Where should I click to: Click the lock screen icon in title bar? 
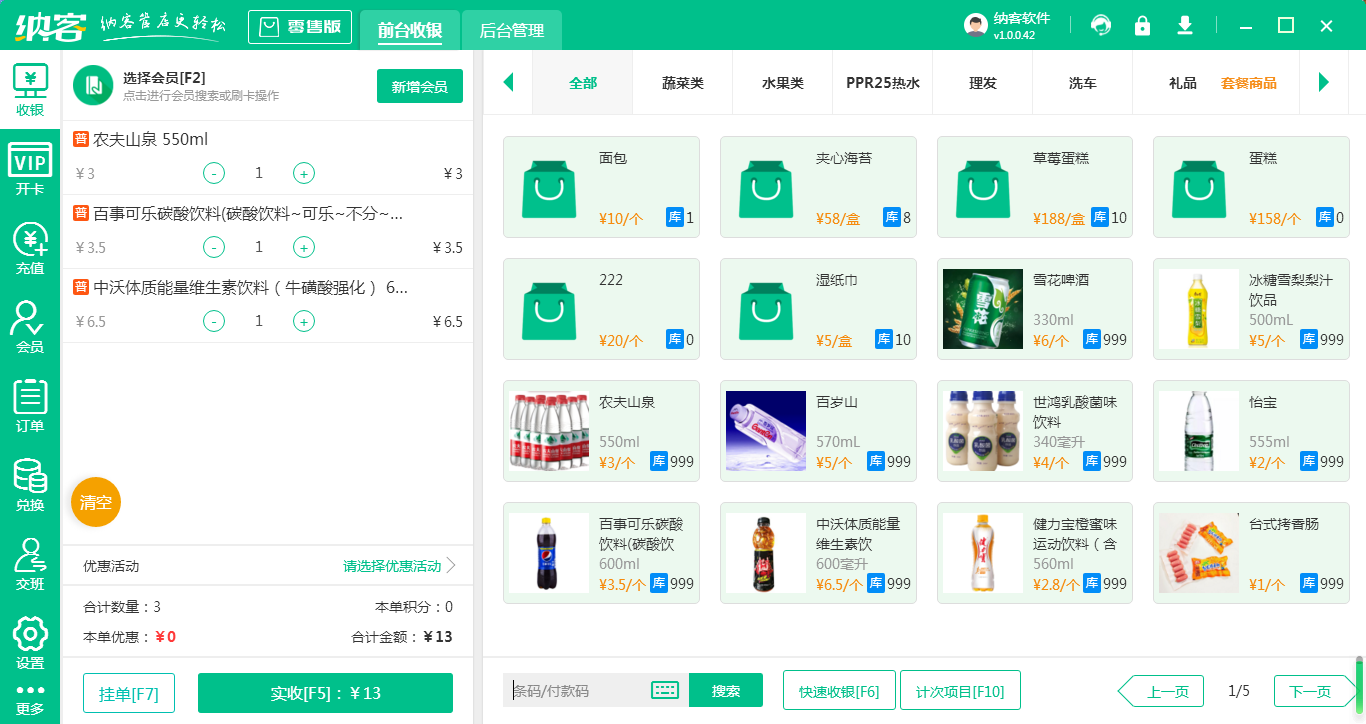tap(1142, 26)
